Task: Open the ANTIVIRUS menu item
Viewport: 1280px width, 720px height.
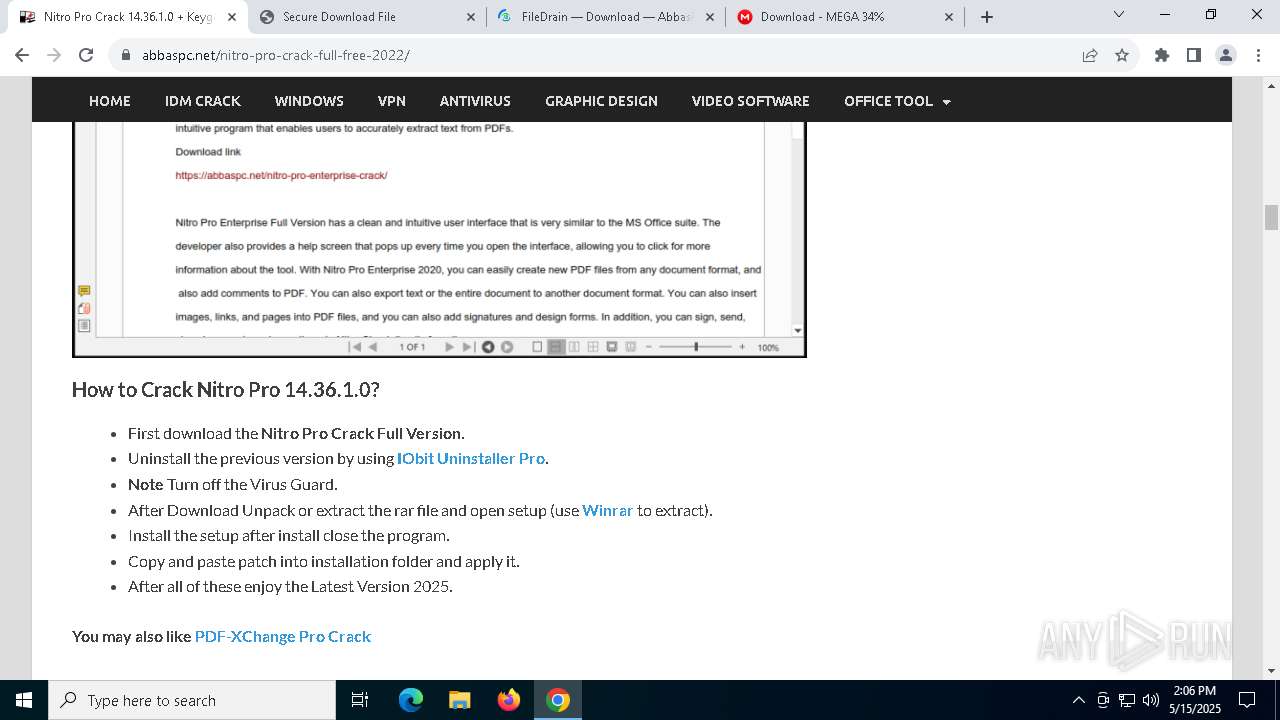Action: (x=475, y=101)
